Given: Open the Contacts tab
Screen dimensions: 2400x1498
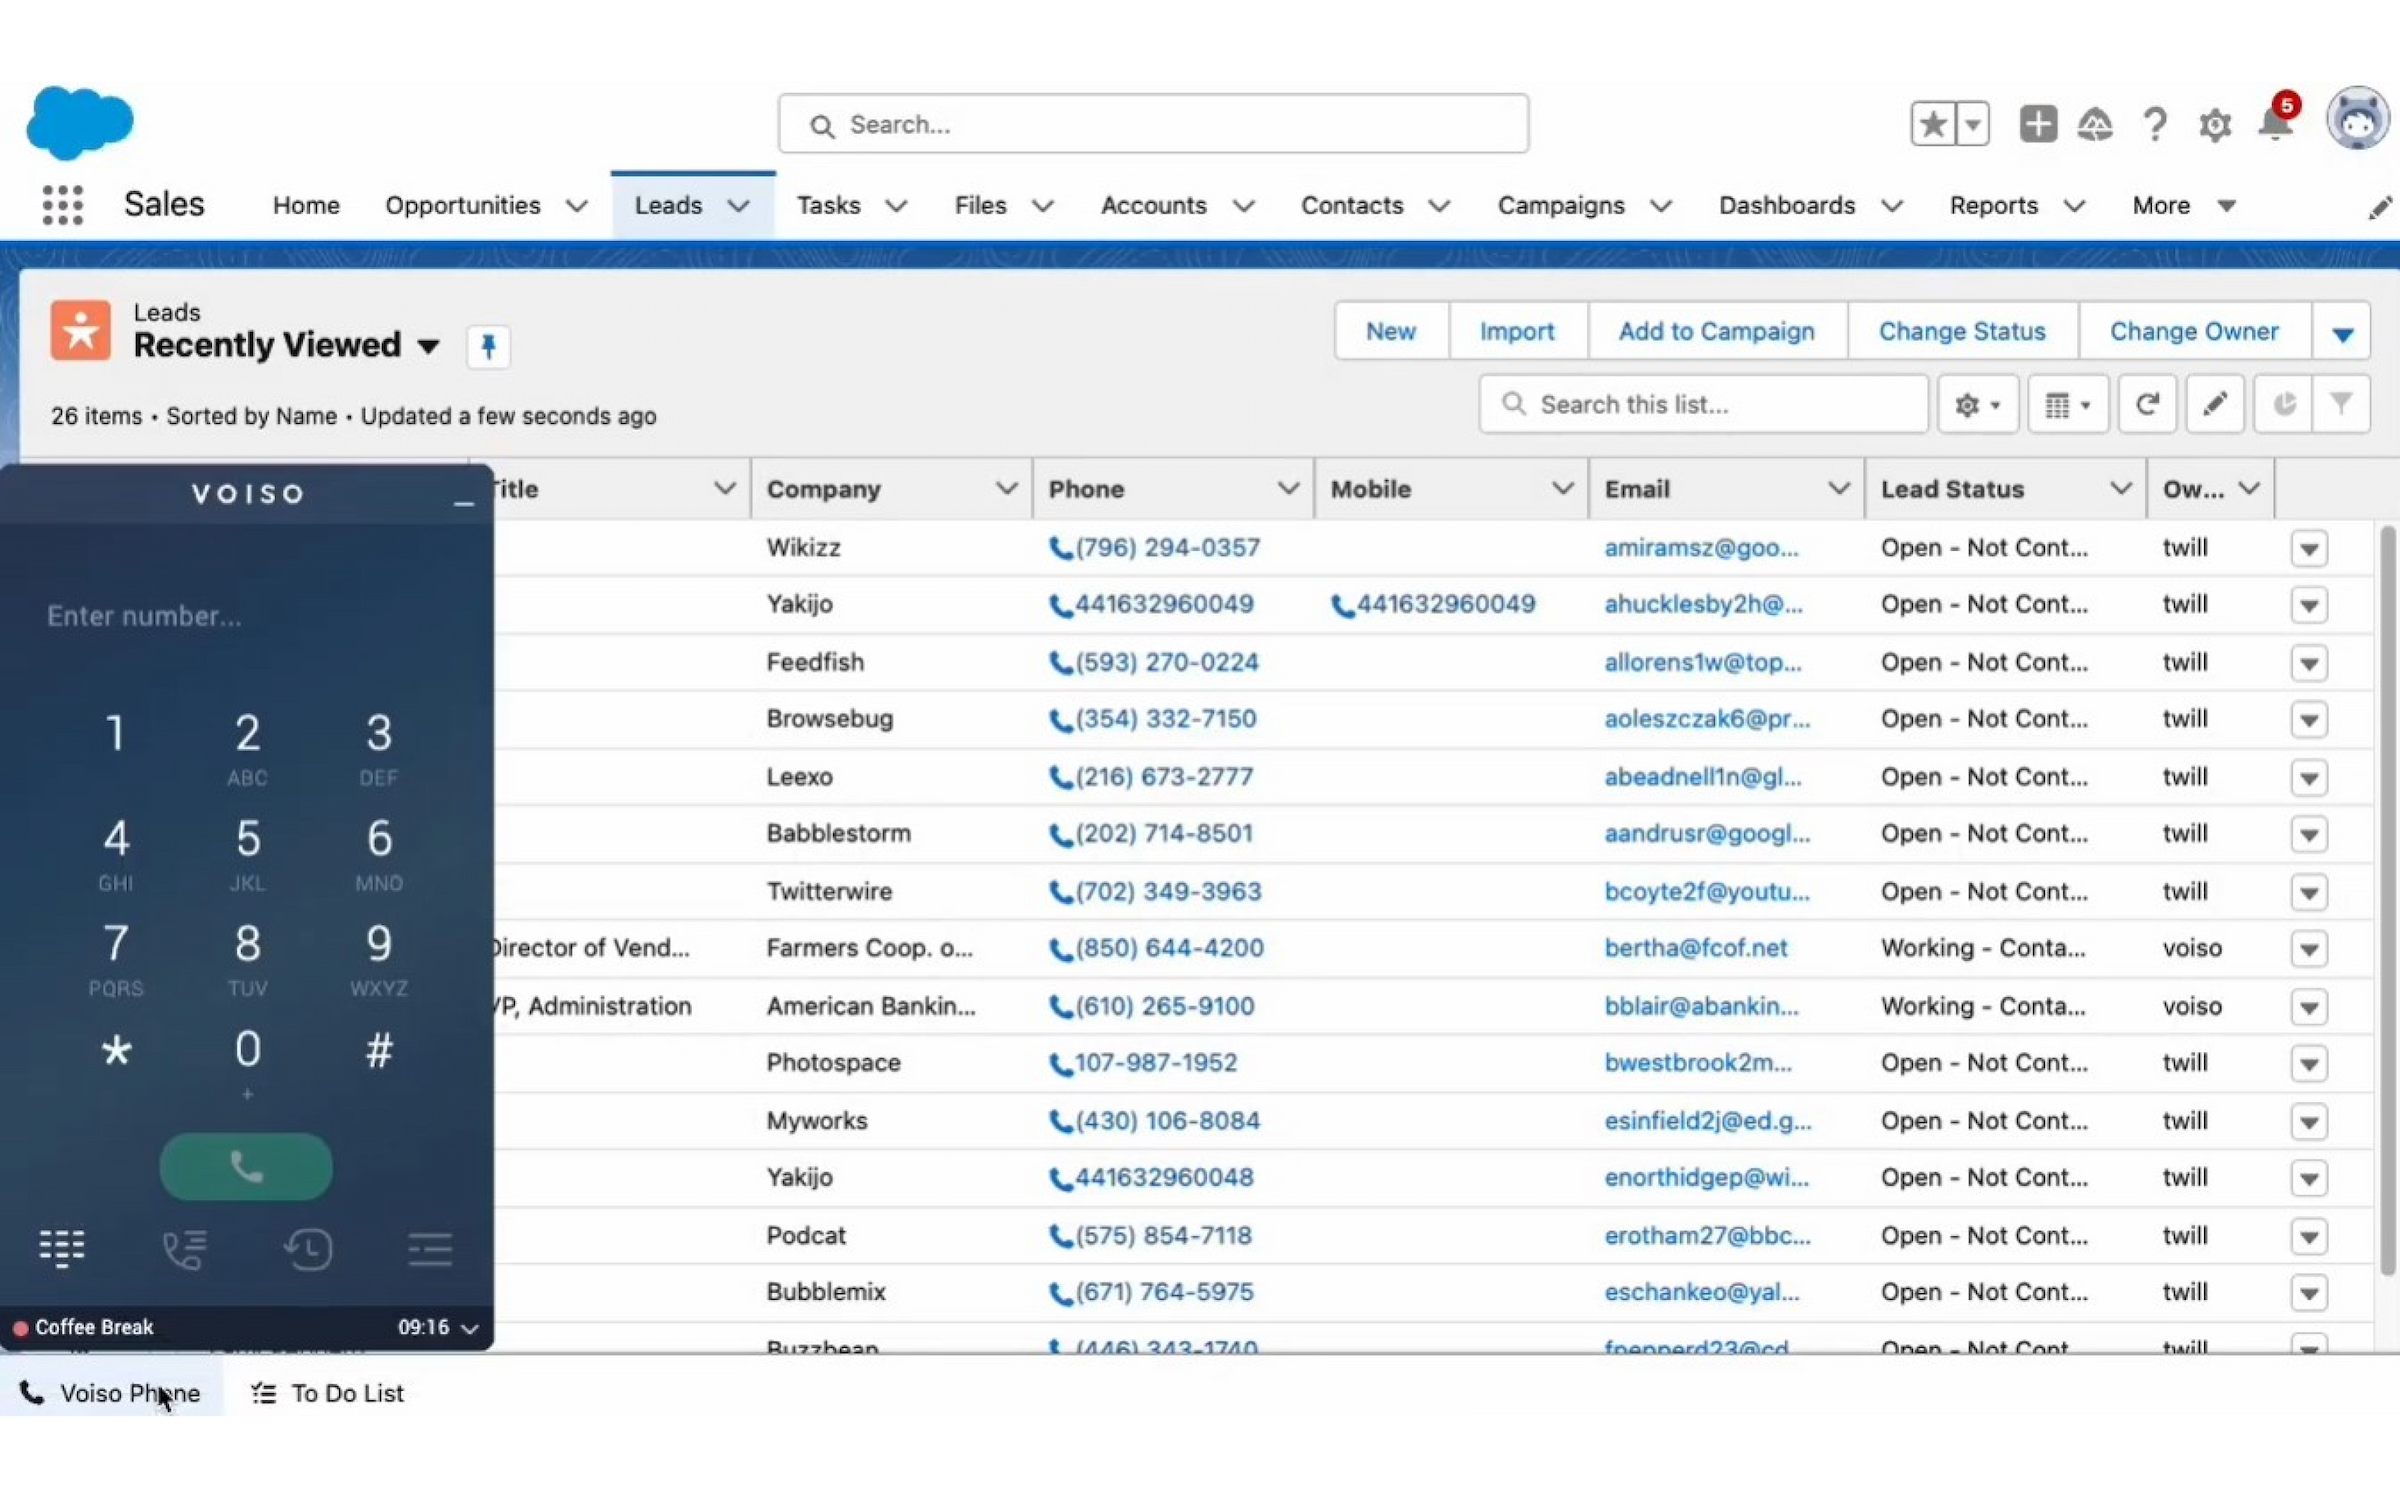Looking at the screenshot, I should point(1352,205).
